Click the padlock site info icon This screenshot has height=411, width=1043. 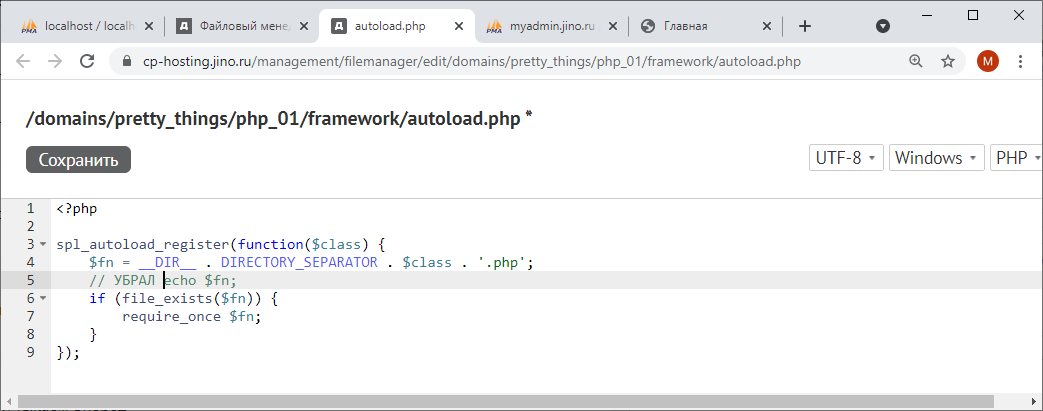126,62
